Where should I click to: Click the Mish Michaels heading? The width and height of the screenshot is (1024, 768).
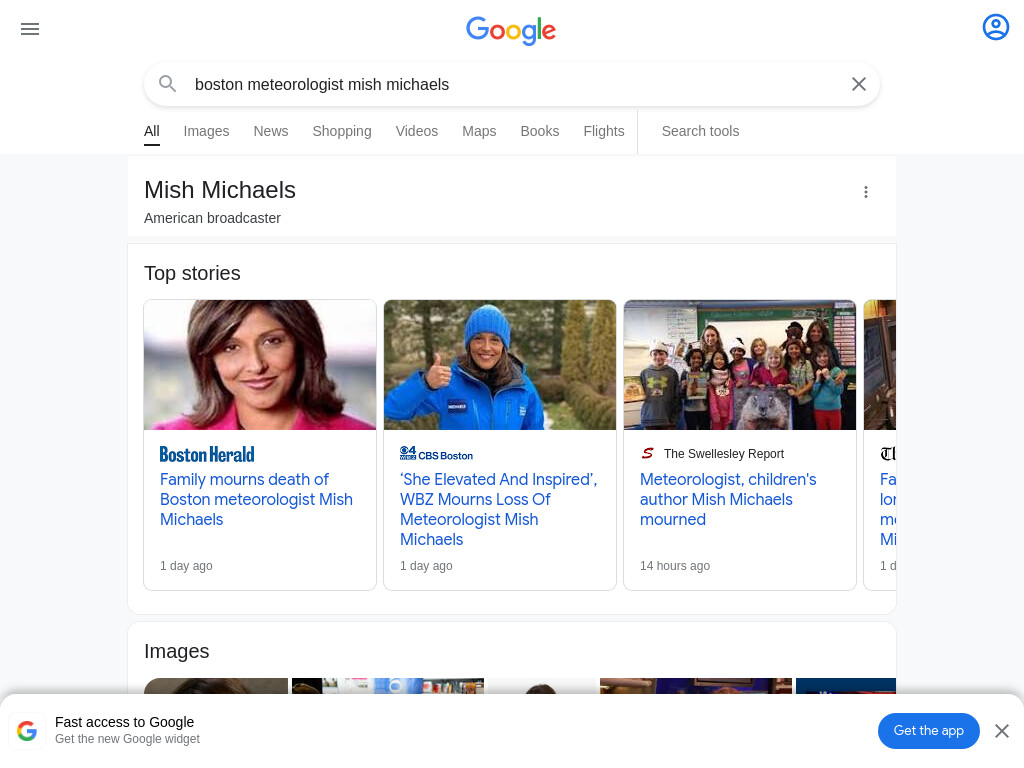point(220,190)
